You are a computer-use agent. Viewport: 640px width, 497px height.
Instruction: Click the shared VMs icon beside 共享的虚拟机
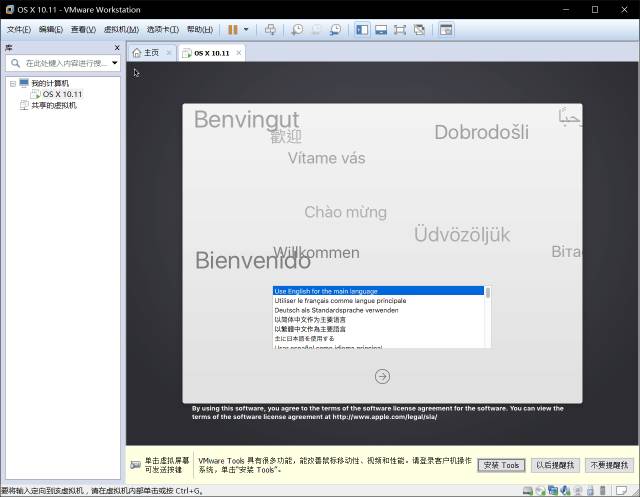(x=24, y=105)
